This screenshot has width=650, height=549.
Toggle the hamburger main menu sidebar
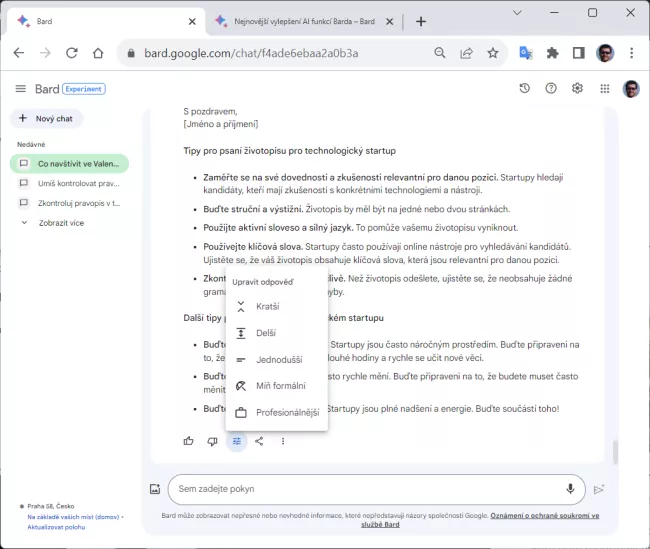click(20, 89)
